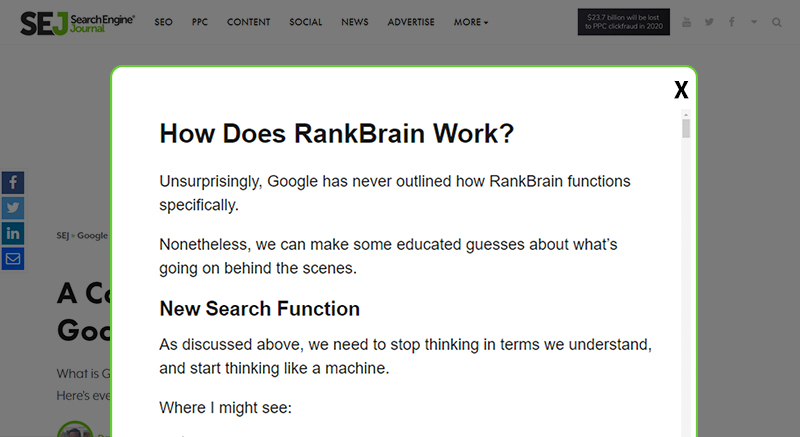Screen dimensions: 800x437
Task: Open the Search Engine Journal logo homepage
Action: 78,23
